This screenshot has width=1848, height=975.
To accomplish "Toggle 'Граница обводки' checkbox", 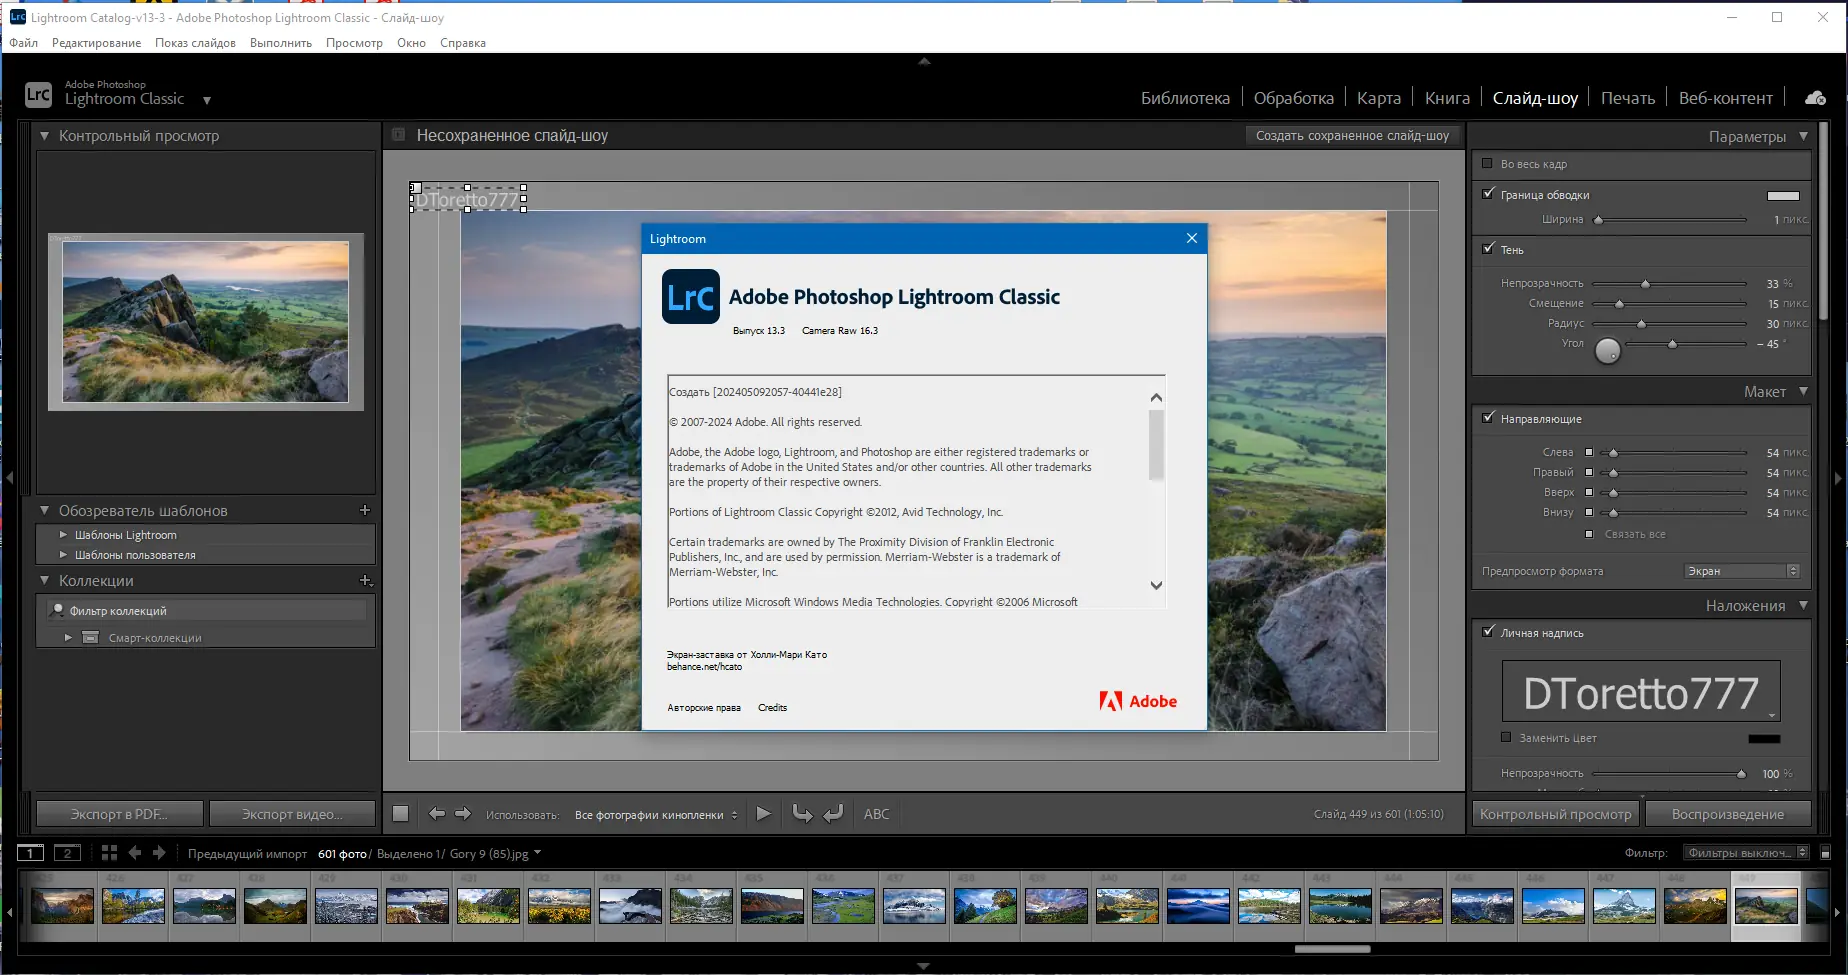I will (x=1488, y=194).
